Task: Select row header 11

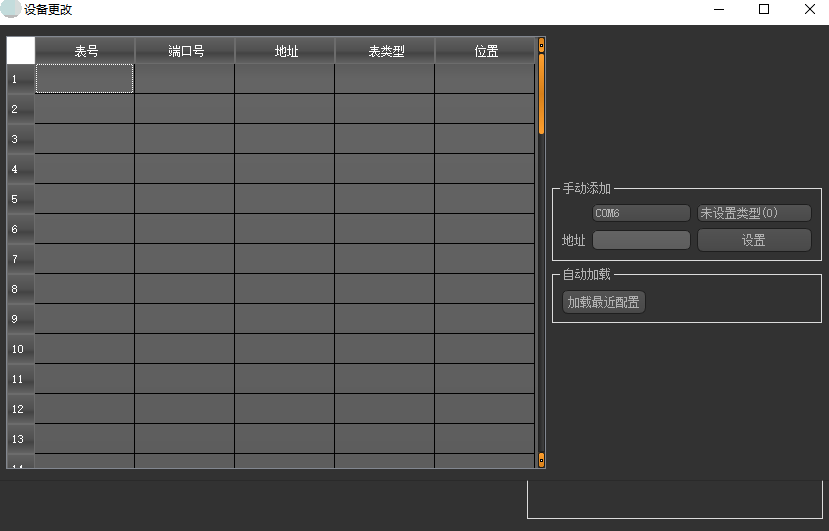Action: (x=21, y=379)
